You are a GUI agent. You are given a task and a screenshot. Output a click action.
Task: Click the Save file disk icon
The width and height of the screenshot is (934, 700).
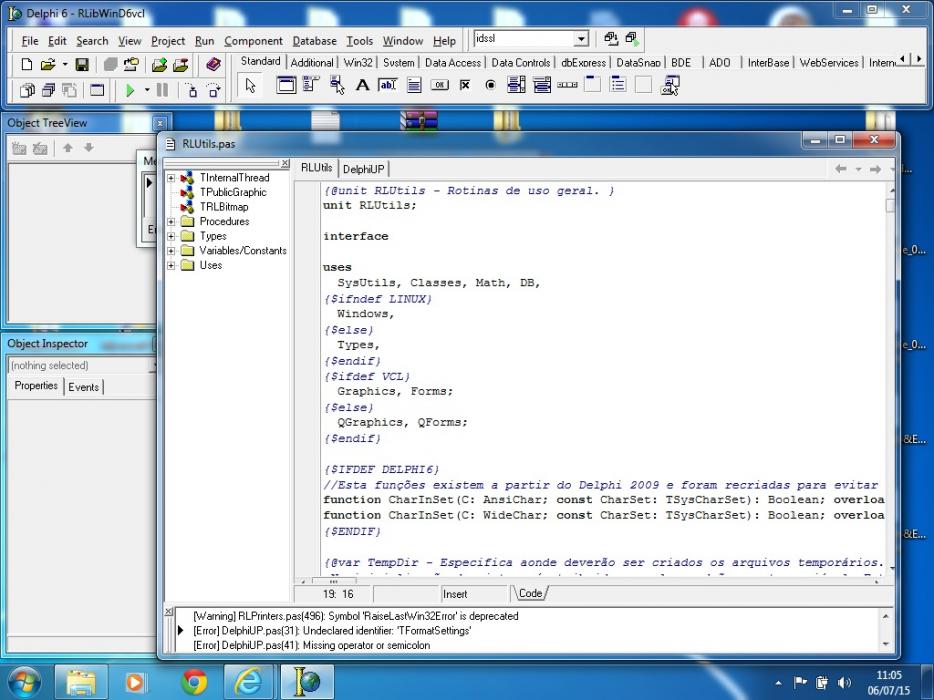tap(82, 64)
